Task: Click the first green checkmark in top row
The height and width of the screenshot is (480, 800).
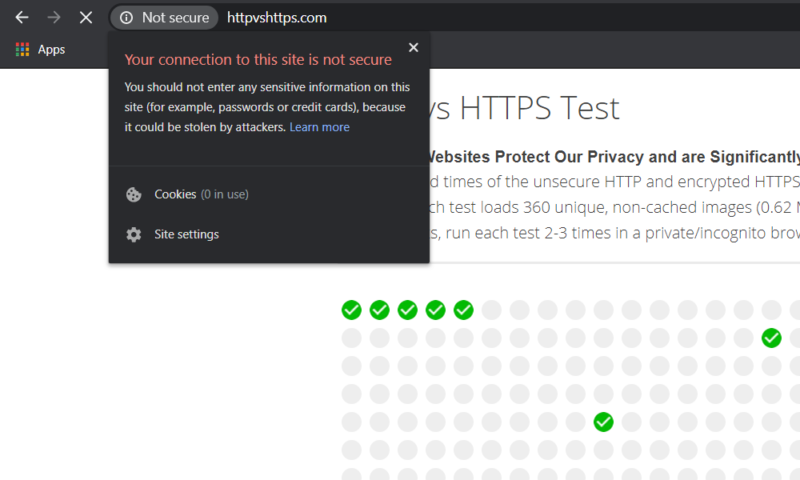Action: (352, 310)
